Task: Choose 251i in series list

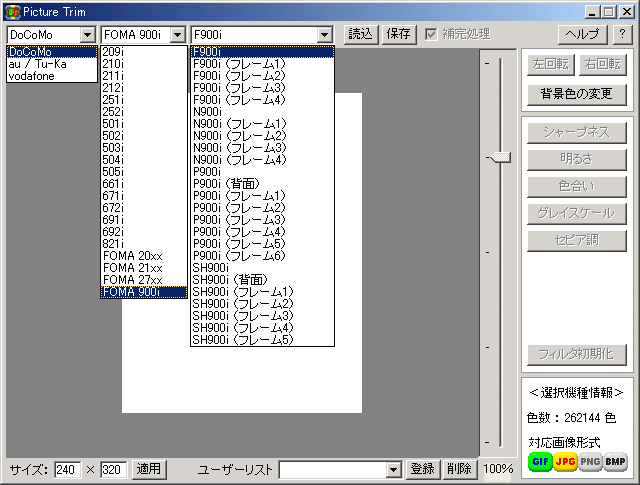Action: click(x=144, y=100)
